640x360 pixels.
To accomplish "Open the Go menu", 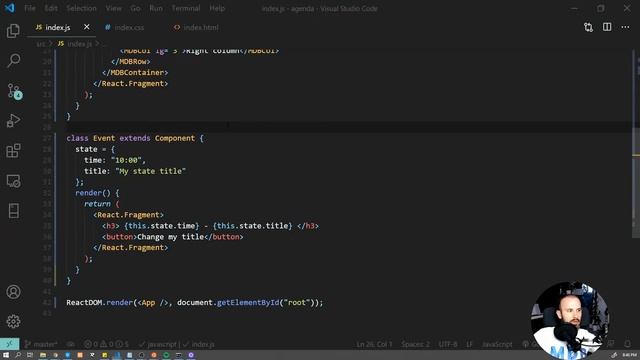I will point(135,8).
